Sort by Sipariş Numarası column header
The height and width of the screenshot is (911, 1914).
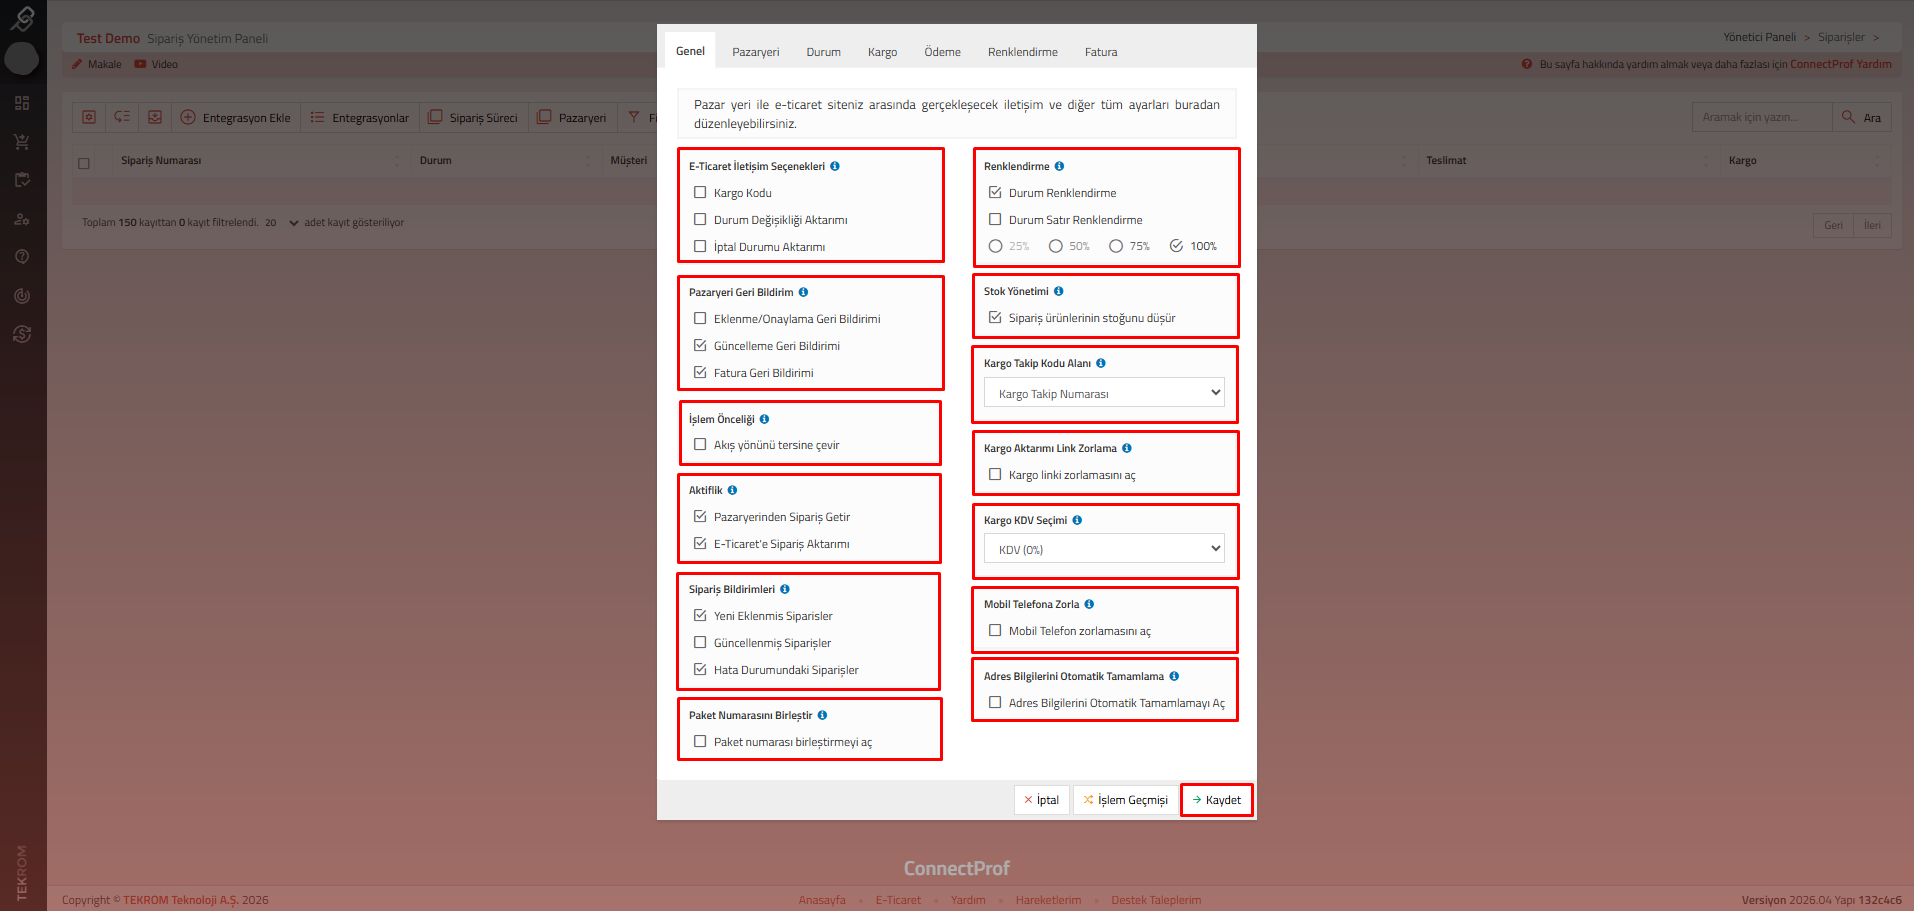pyautogui.click(x=161, y=160)
